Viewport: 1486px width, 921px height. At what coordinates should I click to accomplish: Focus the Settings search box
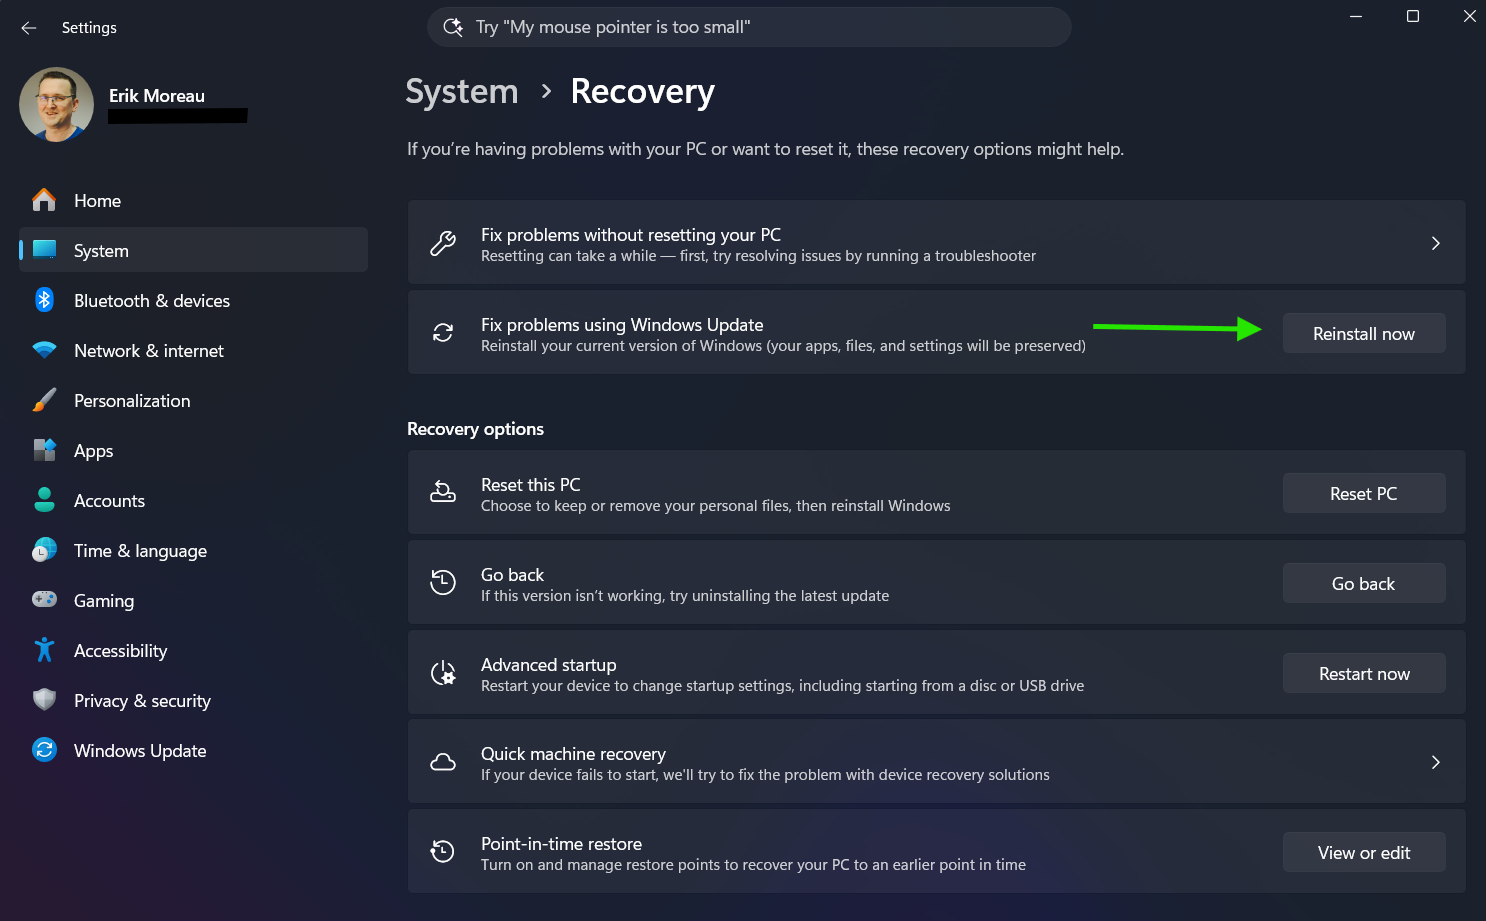[749, 27]
